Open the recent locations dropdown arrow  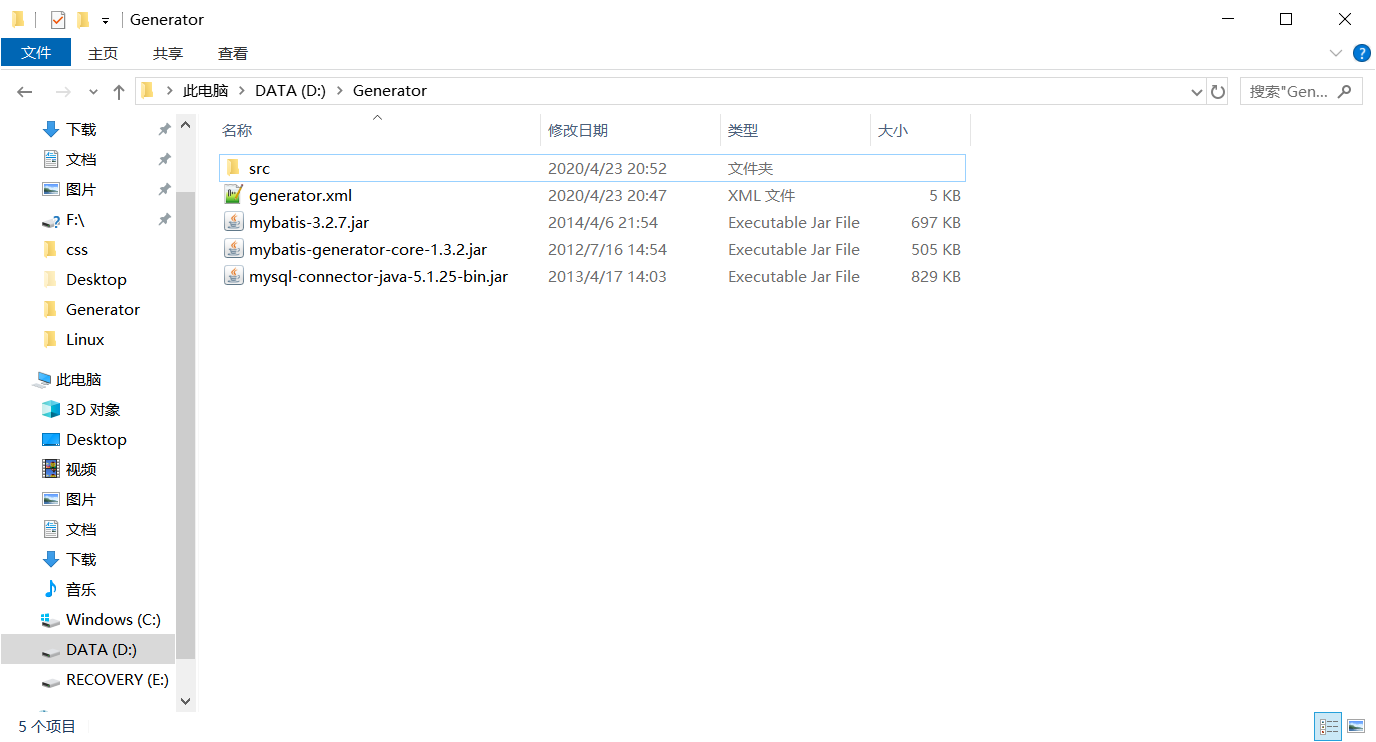tap(93, 91)
